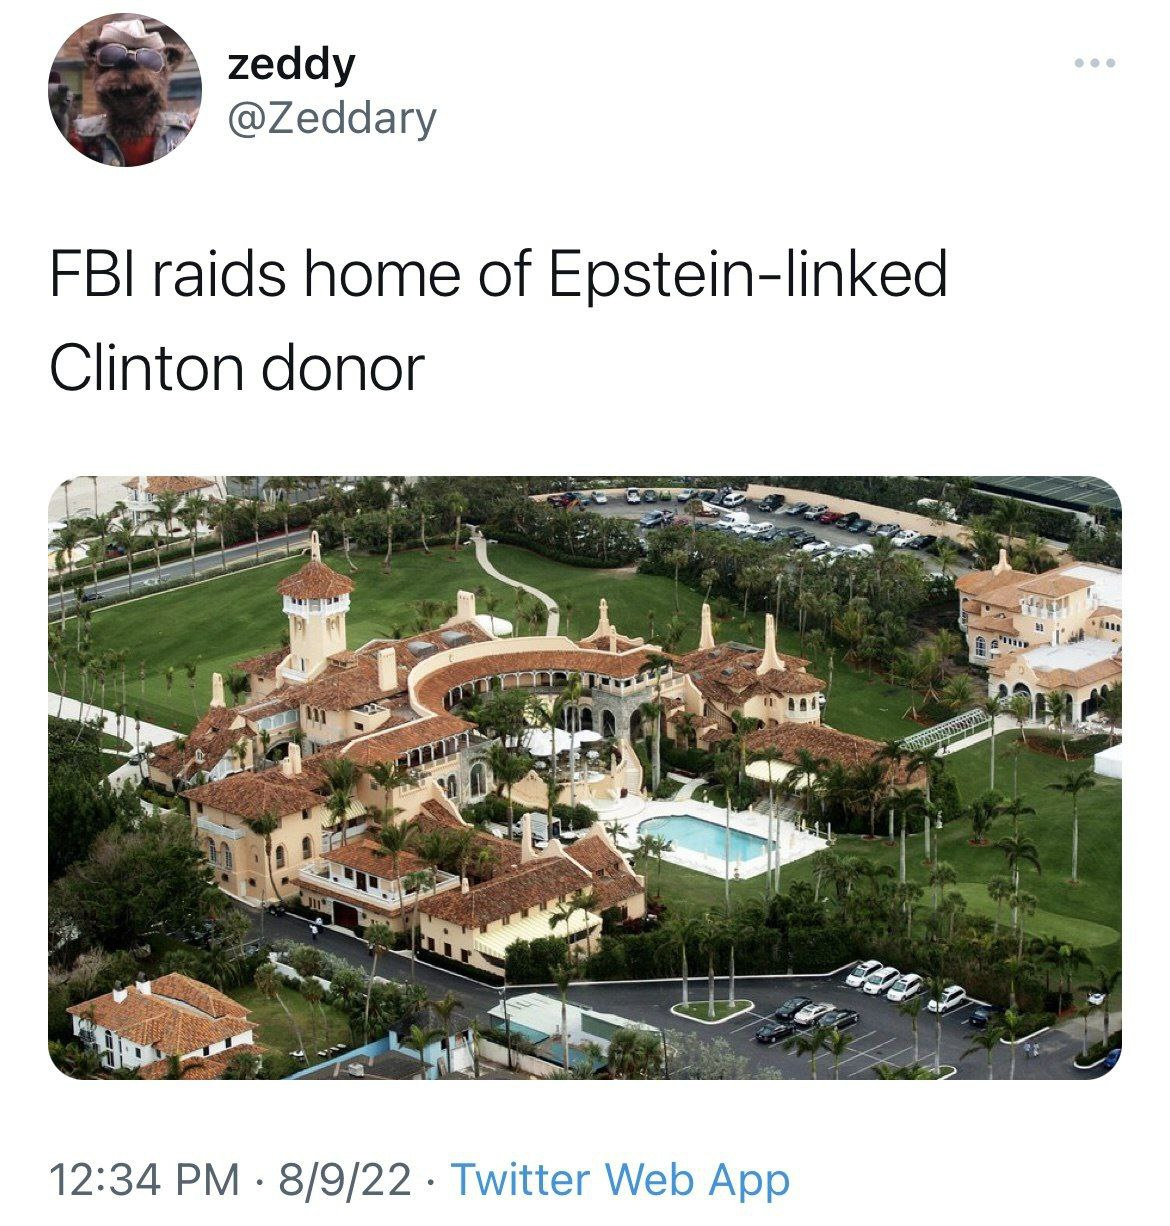Select the 8/9/22 date text
1170x1226 pixels.
pos(345,1179)
